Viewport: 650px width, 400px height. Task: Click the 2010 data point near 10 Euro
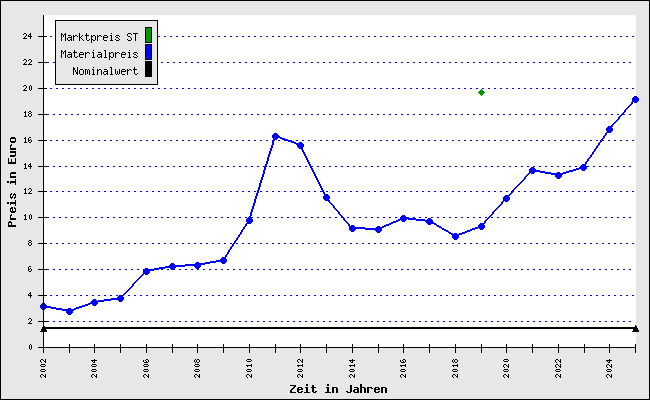tap(250, 221)
